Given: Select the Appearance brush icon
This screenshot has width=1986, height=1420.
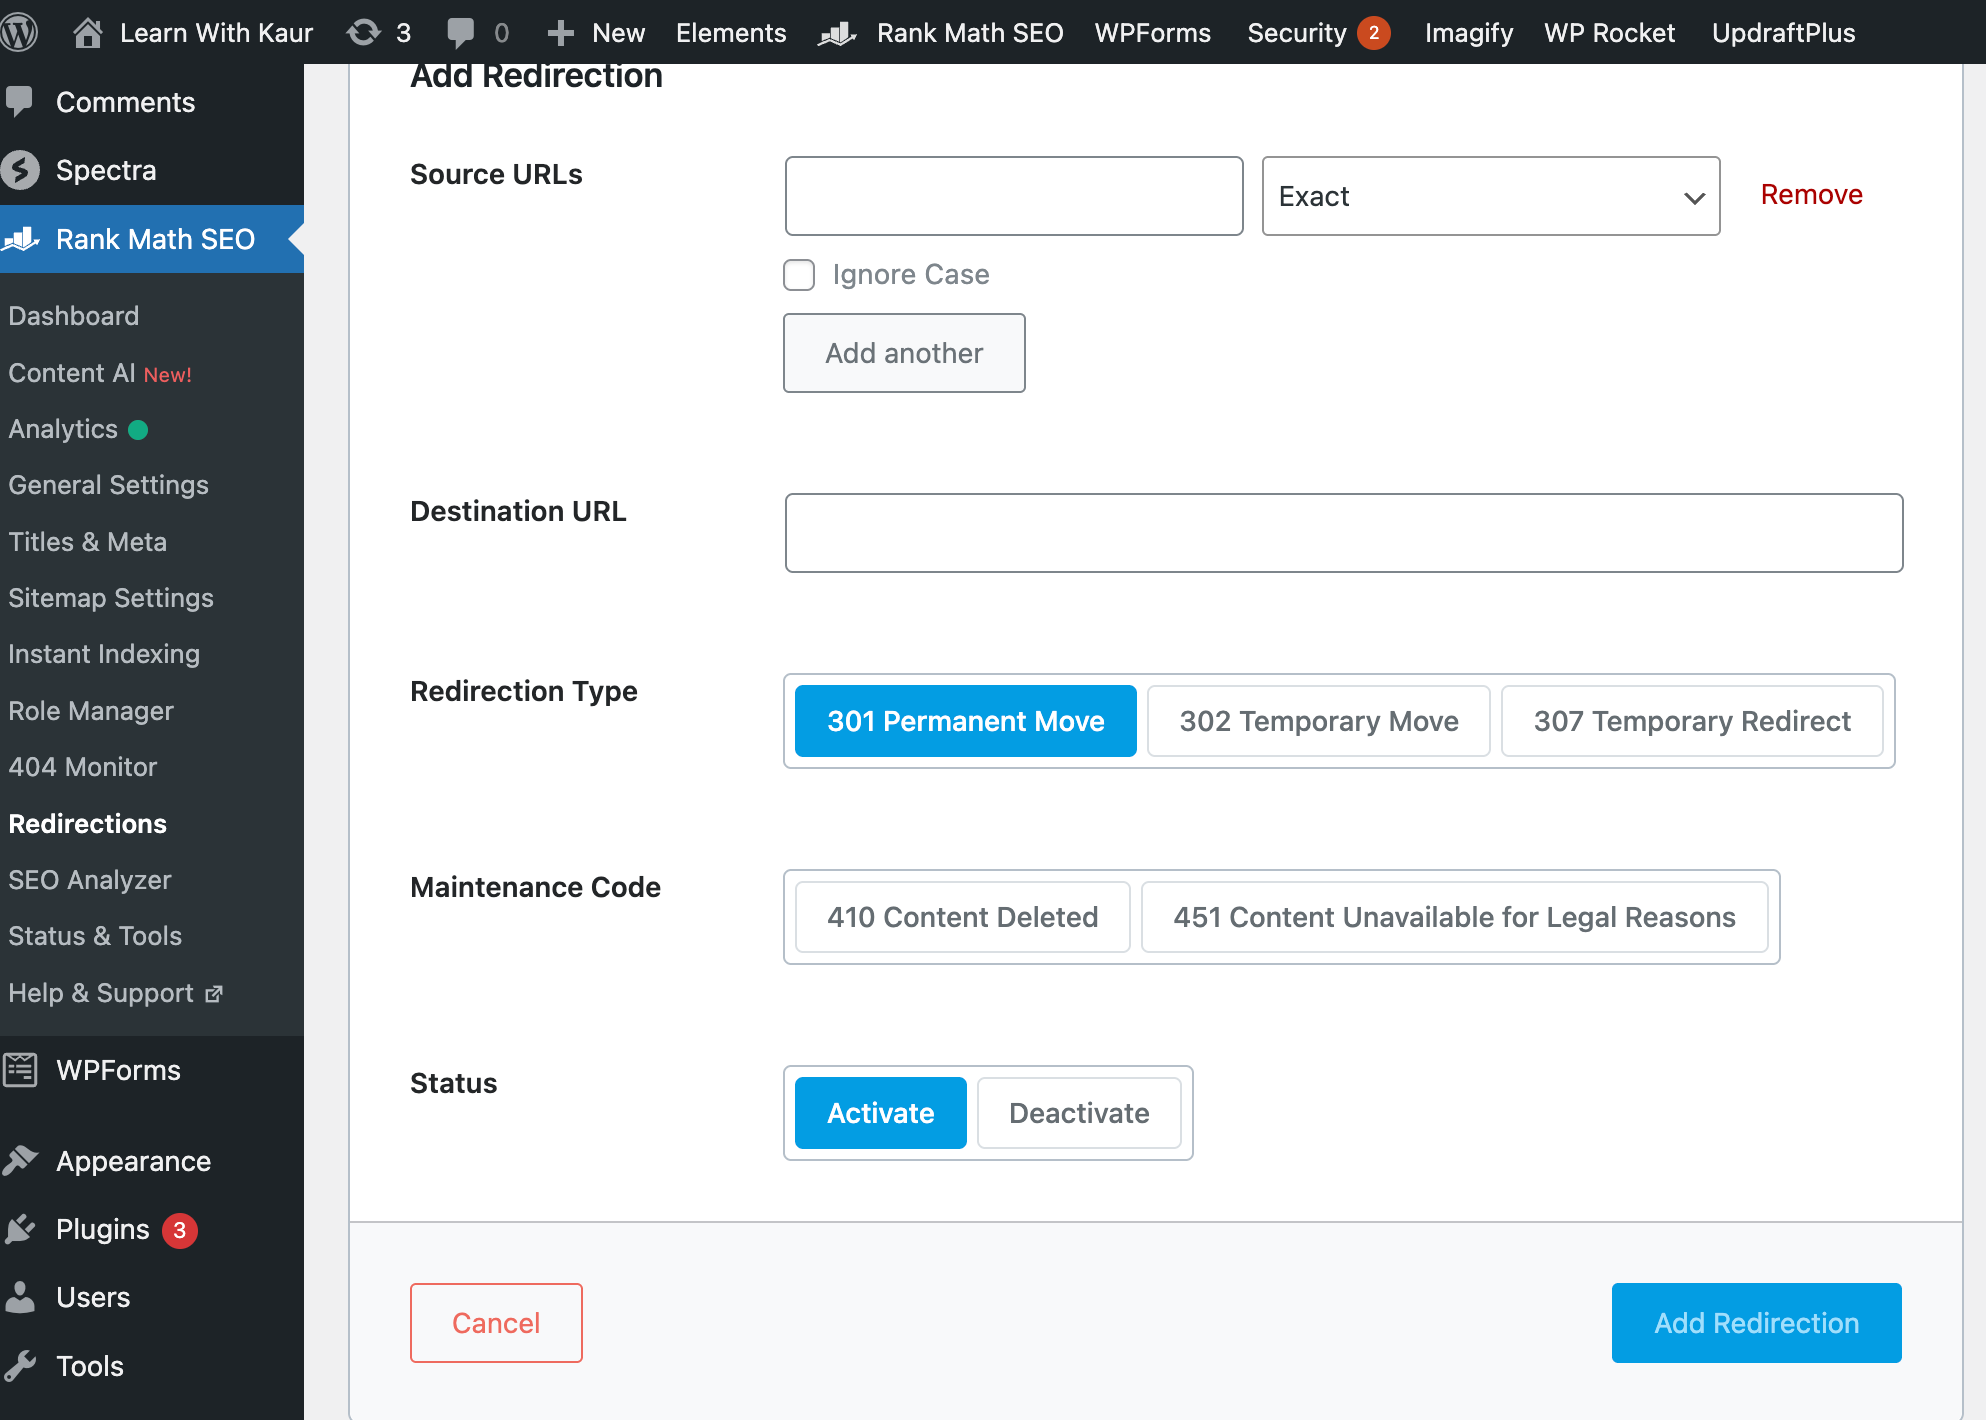Looking at the screenshot, I should pyautogui.click(x=22, y=1160).
